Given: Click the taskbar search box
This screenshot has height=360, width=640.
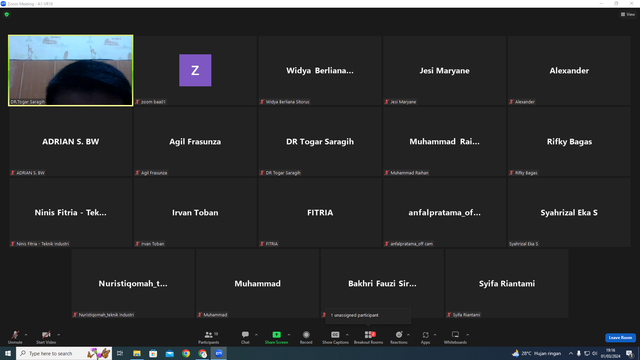Looking at the screenshot, I should (x=64, y=353).
